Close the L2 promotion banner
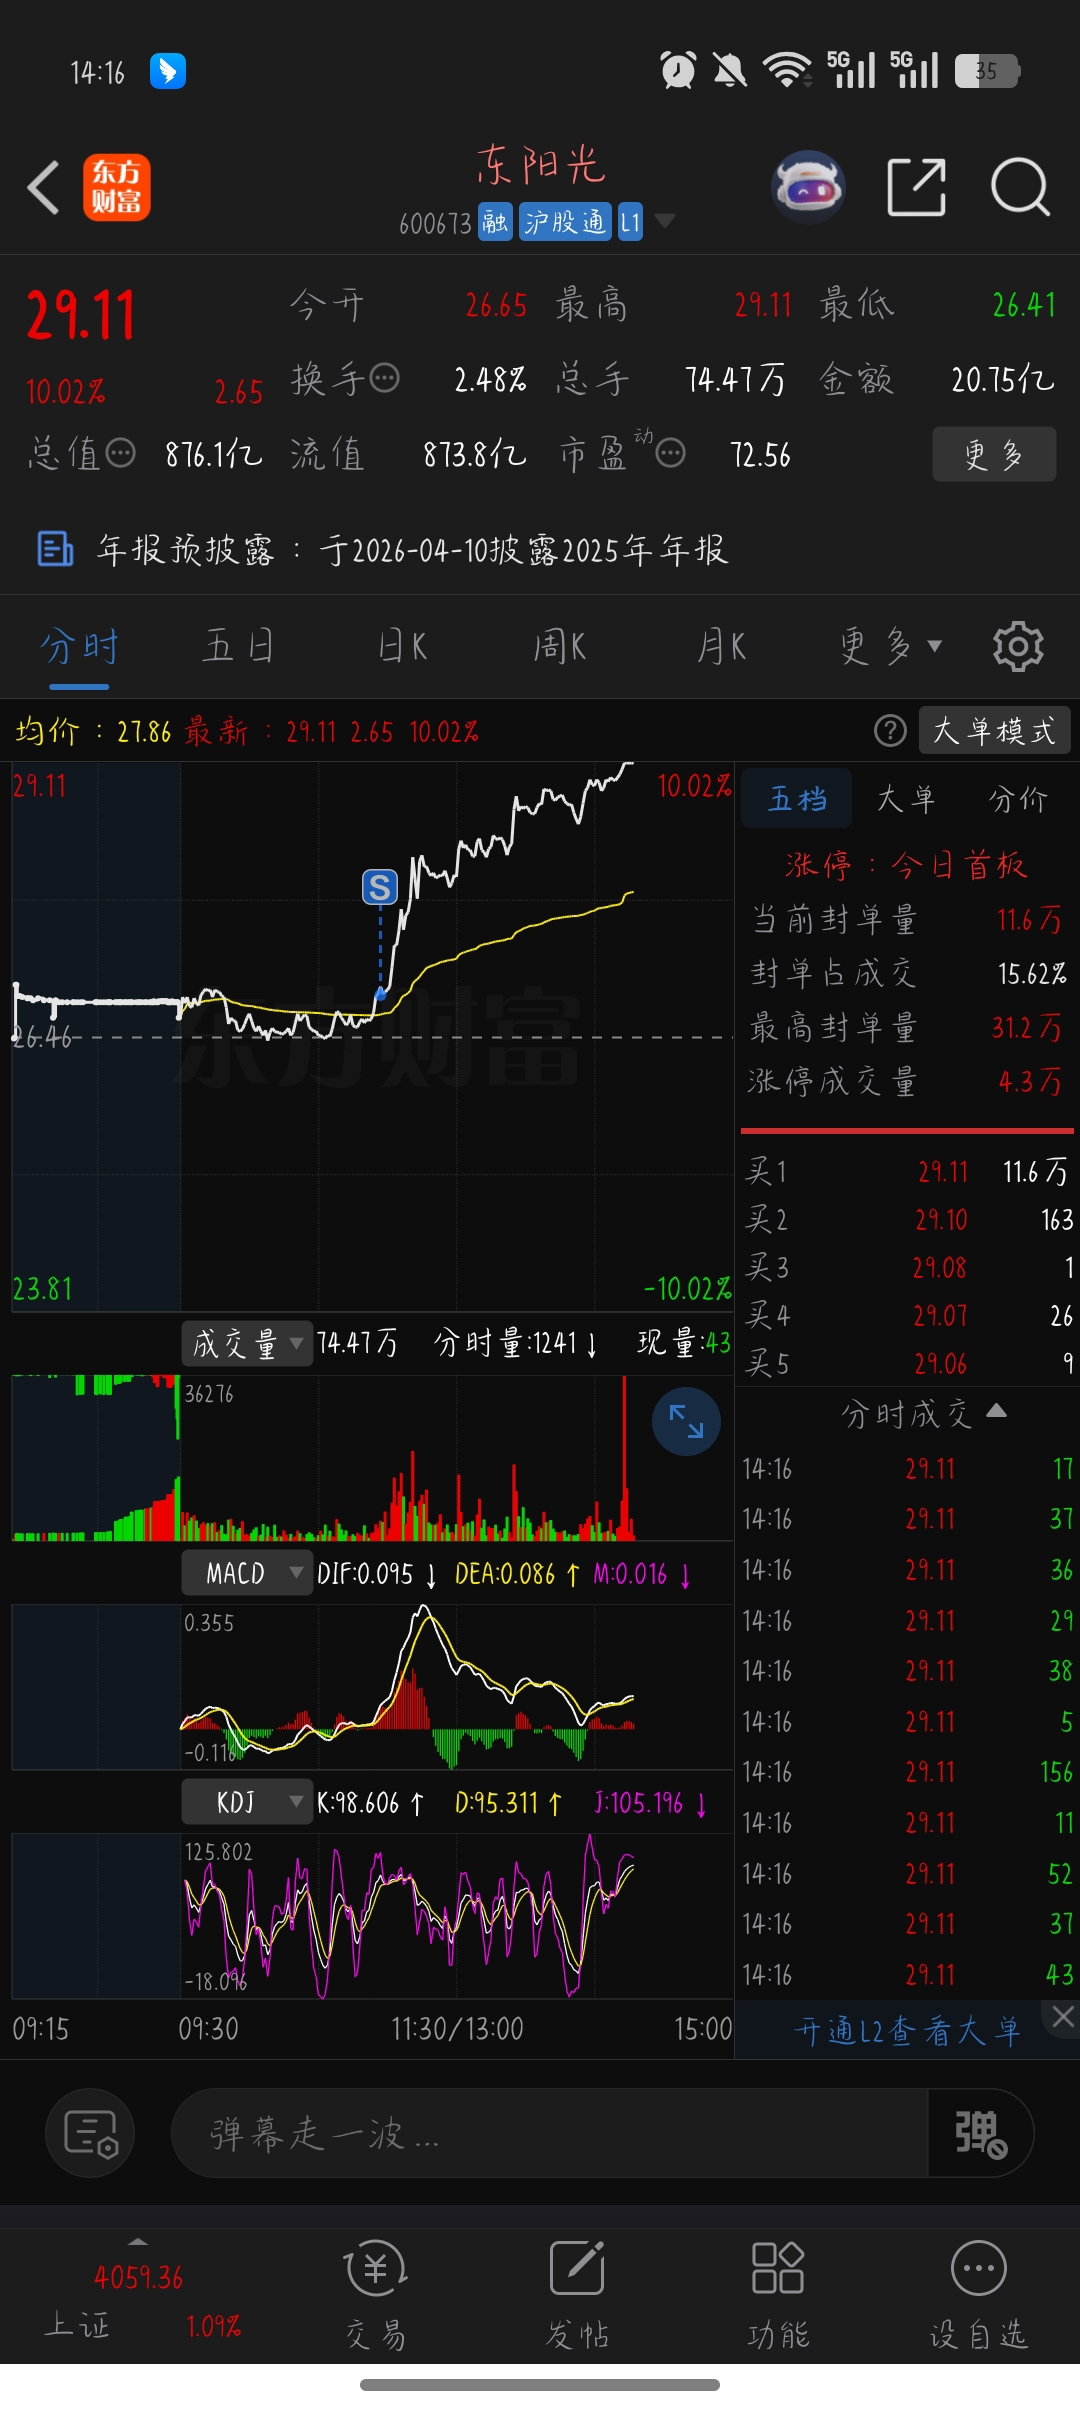 click(x=1062, y=2018)
